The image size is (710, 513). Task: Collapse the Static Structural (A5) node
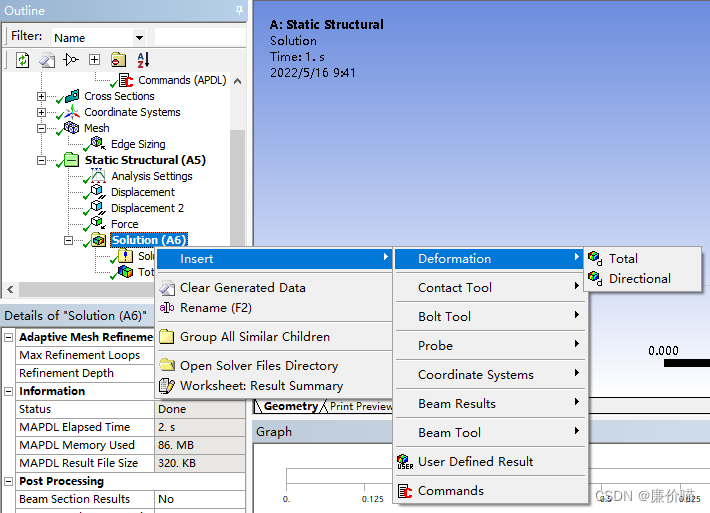[41, 160]
